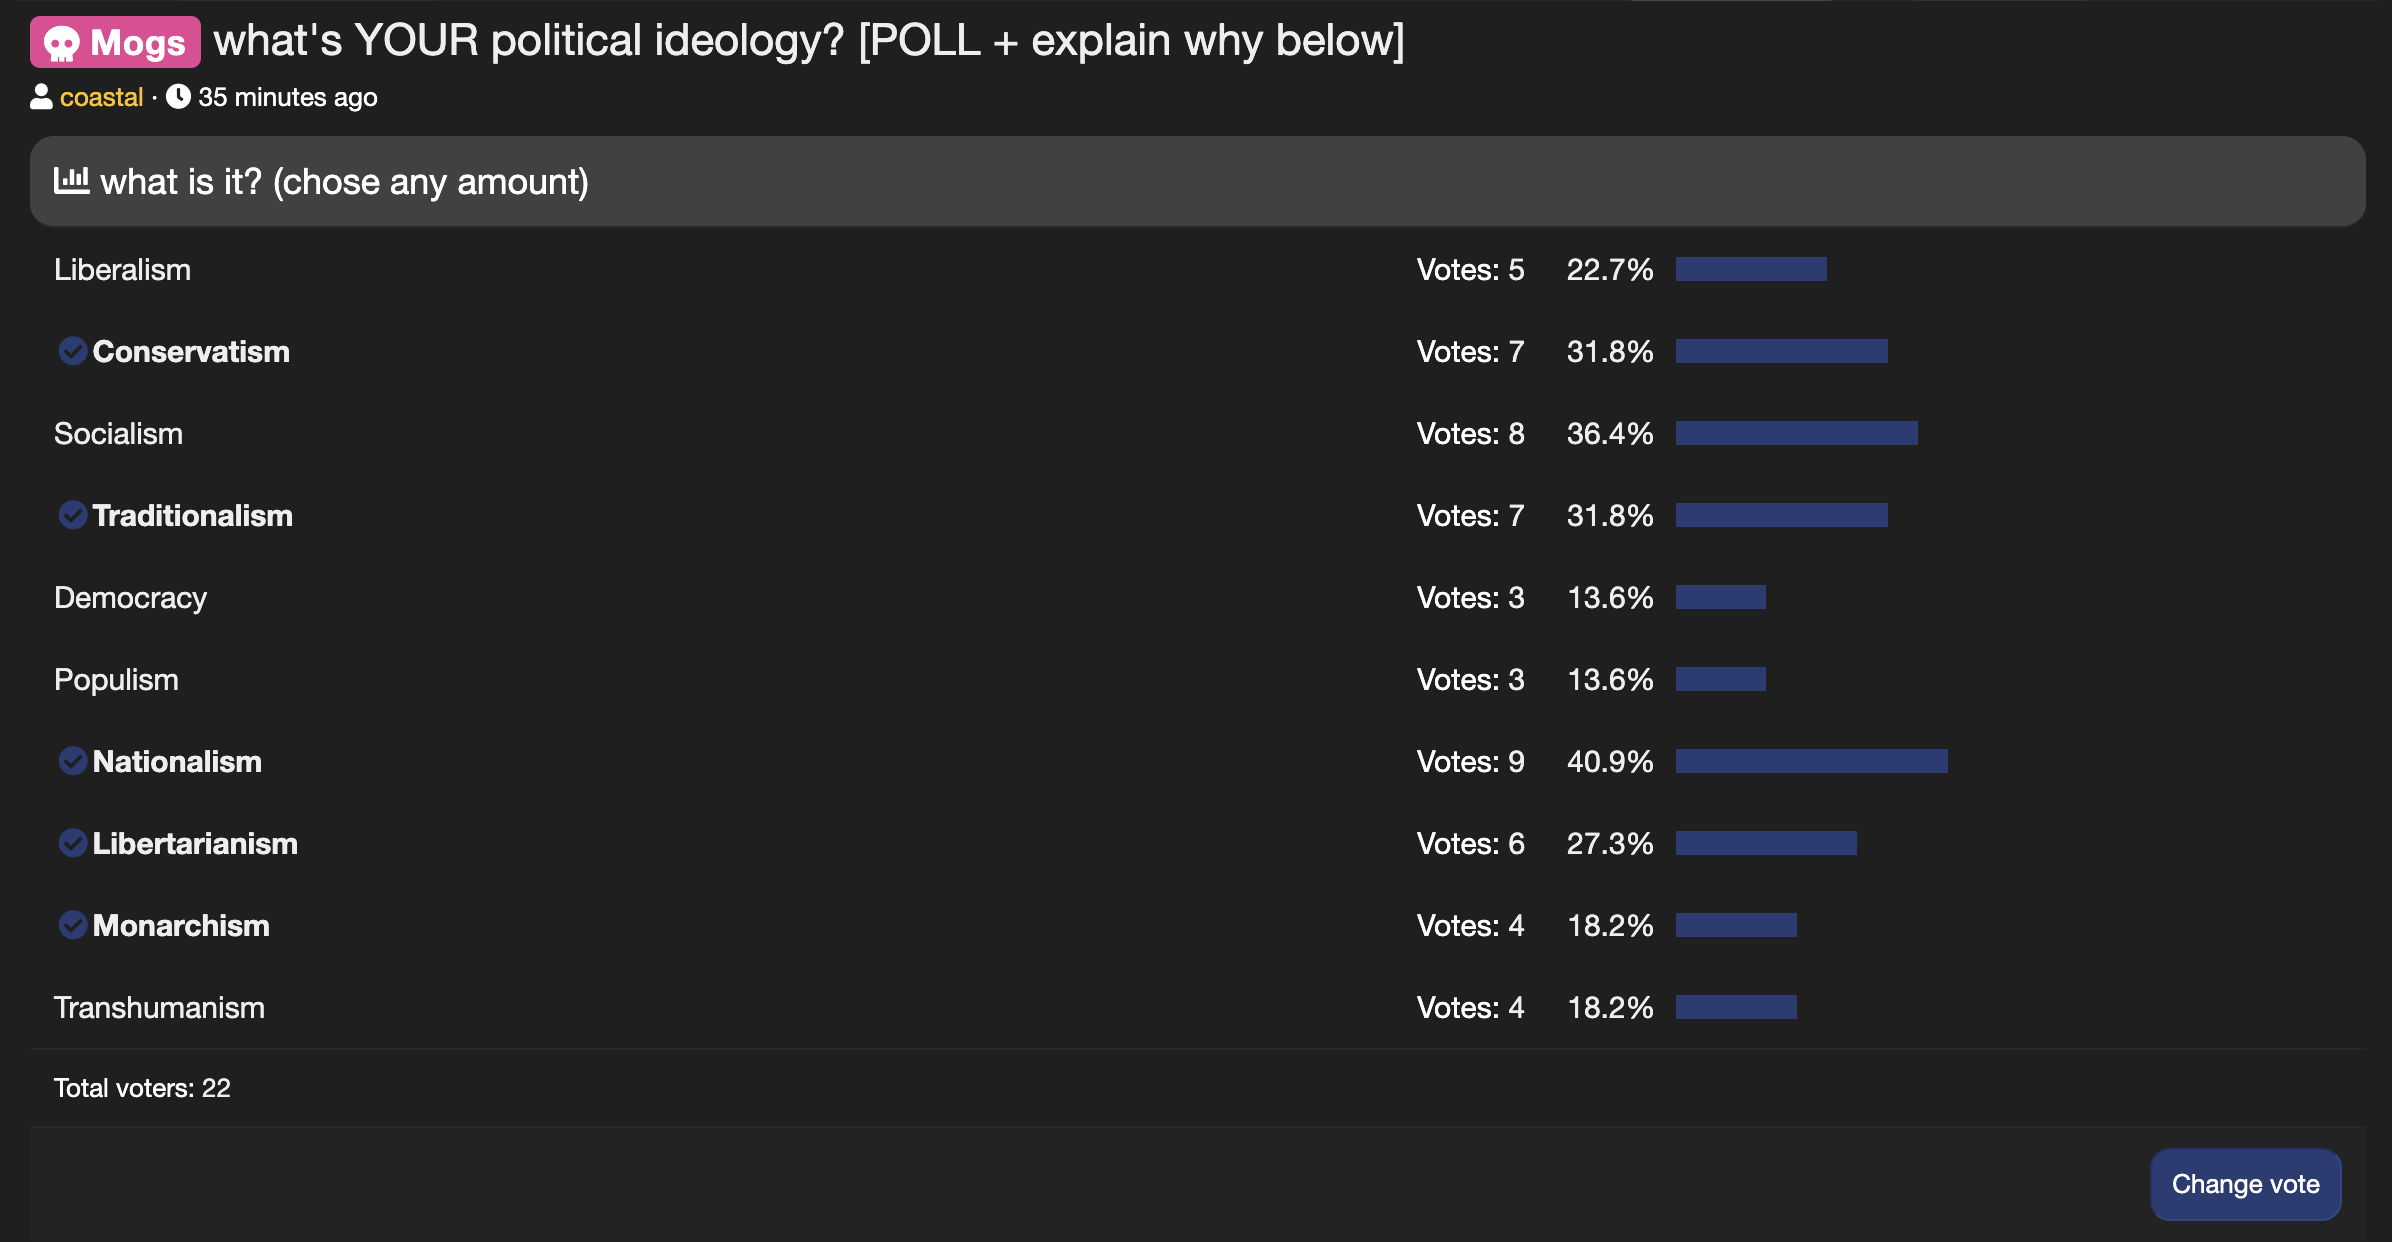Click the user profile icon beside coastal
2392x1242 pixels.
click(x=41, y=97)
